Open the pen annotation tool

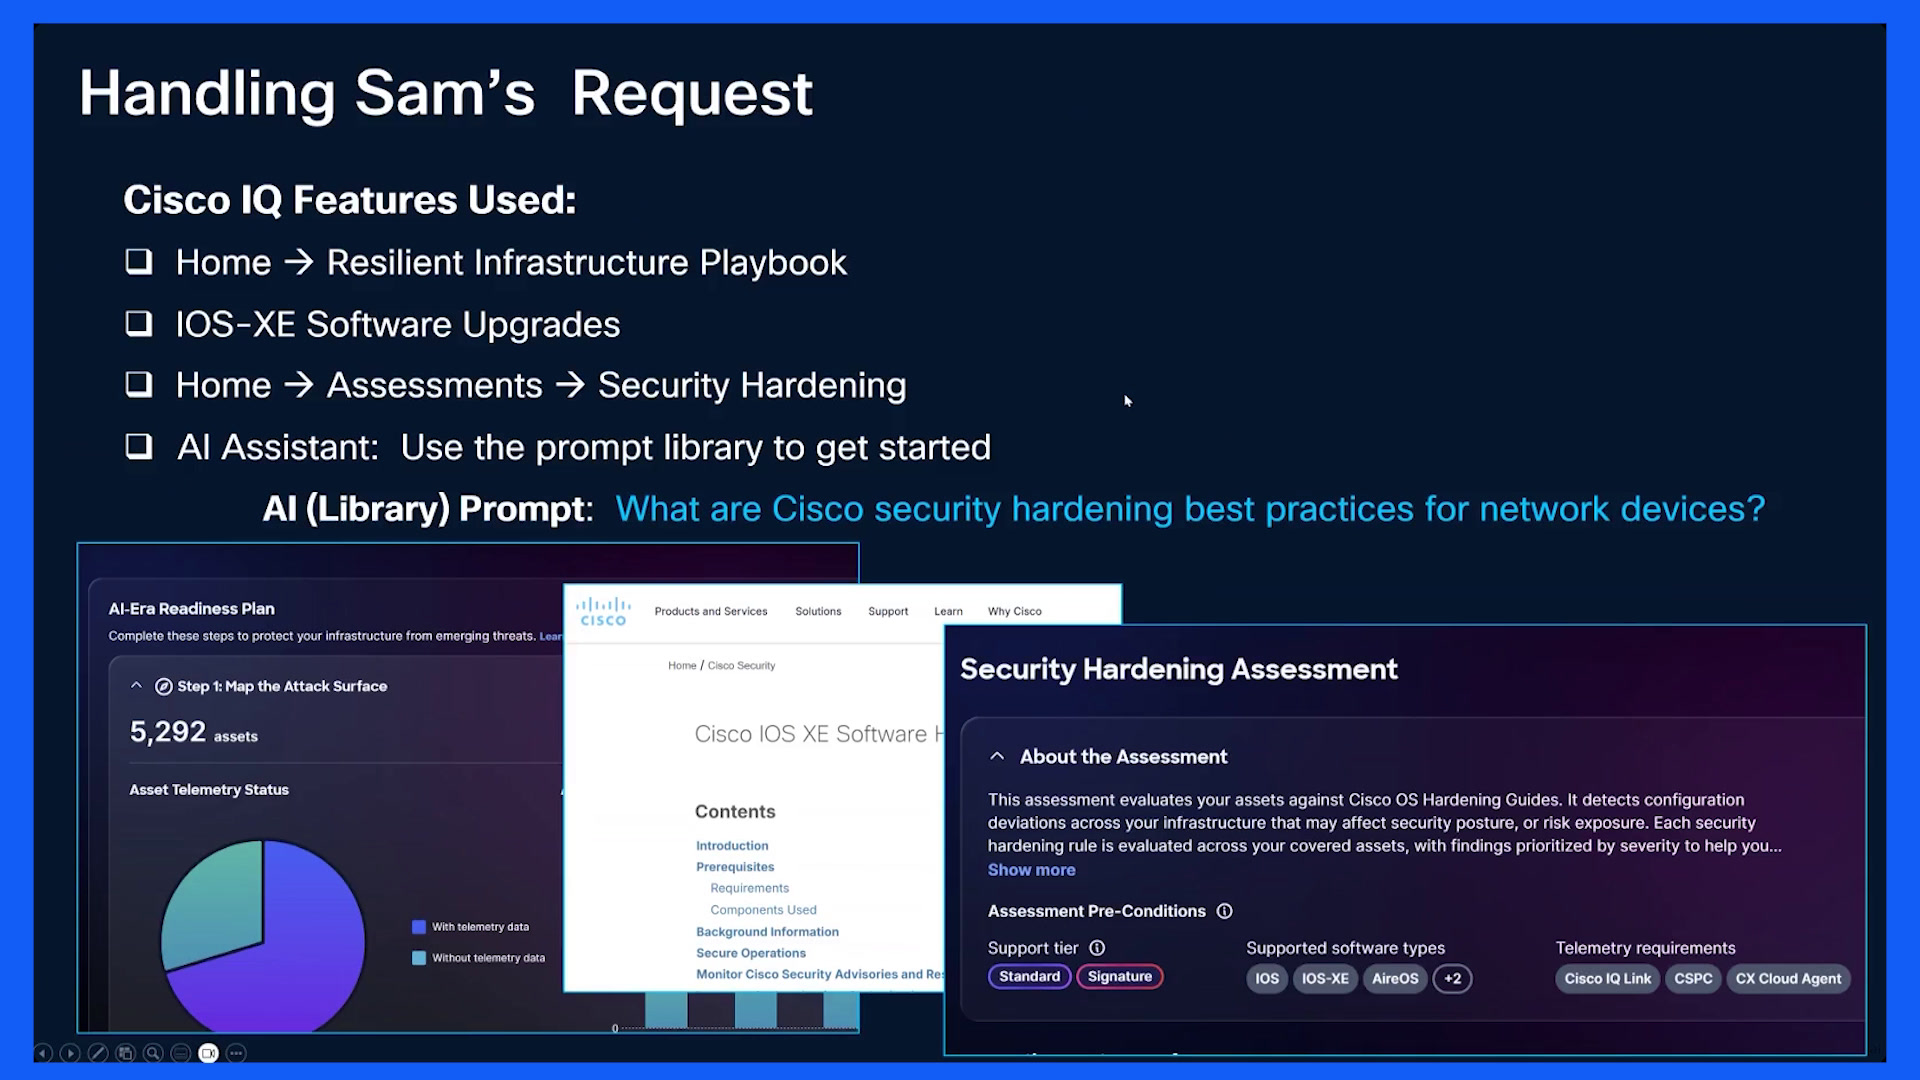tap(98, 1053)
